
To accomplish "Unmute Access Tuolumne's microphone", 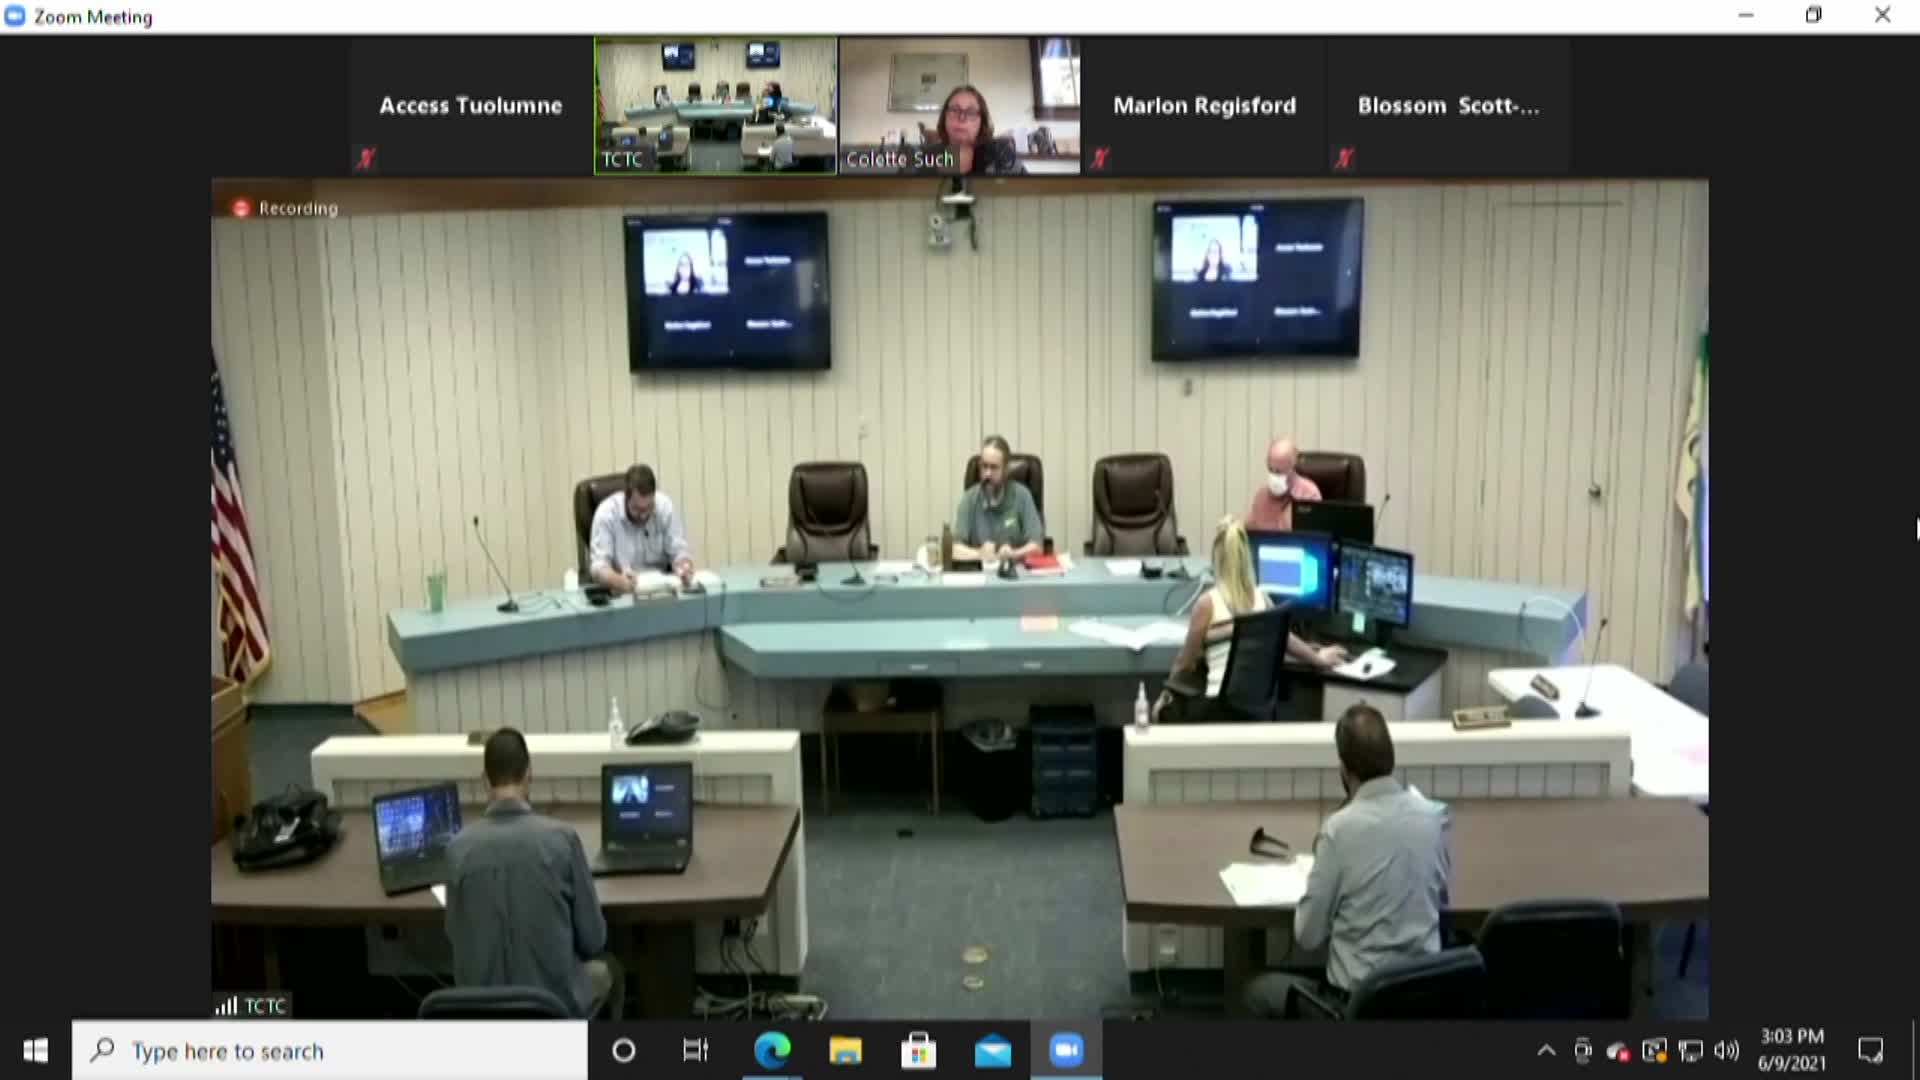I will 367,158.
